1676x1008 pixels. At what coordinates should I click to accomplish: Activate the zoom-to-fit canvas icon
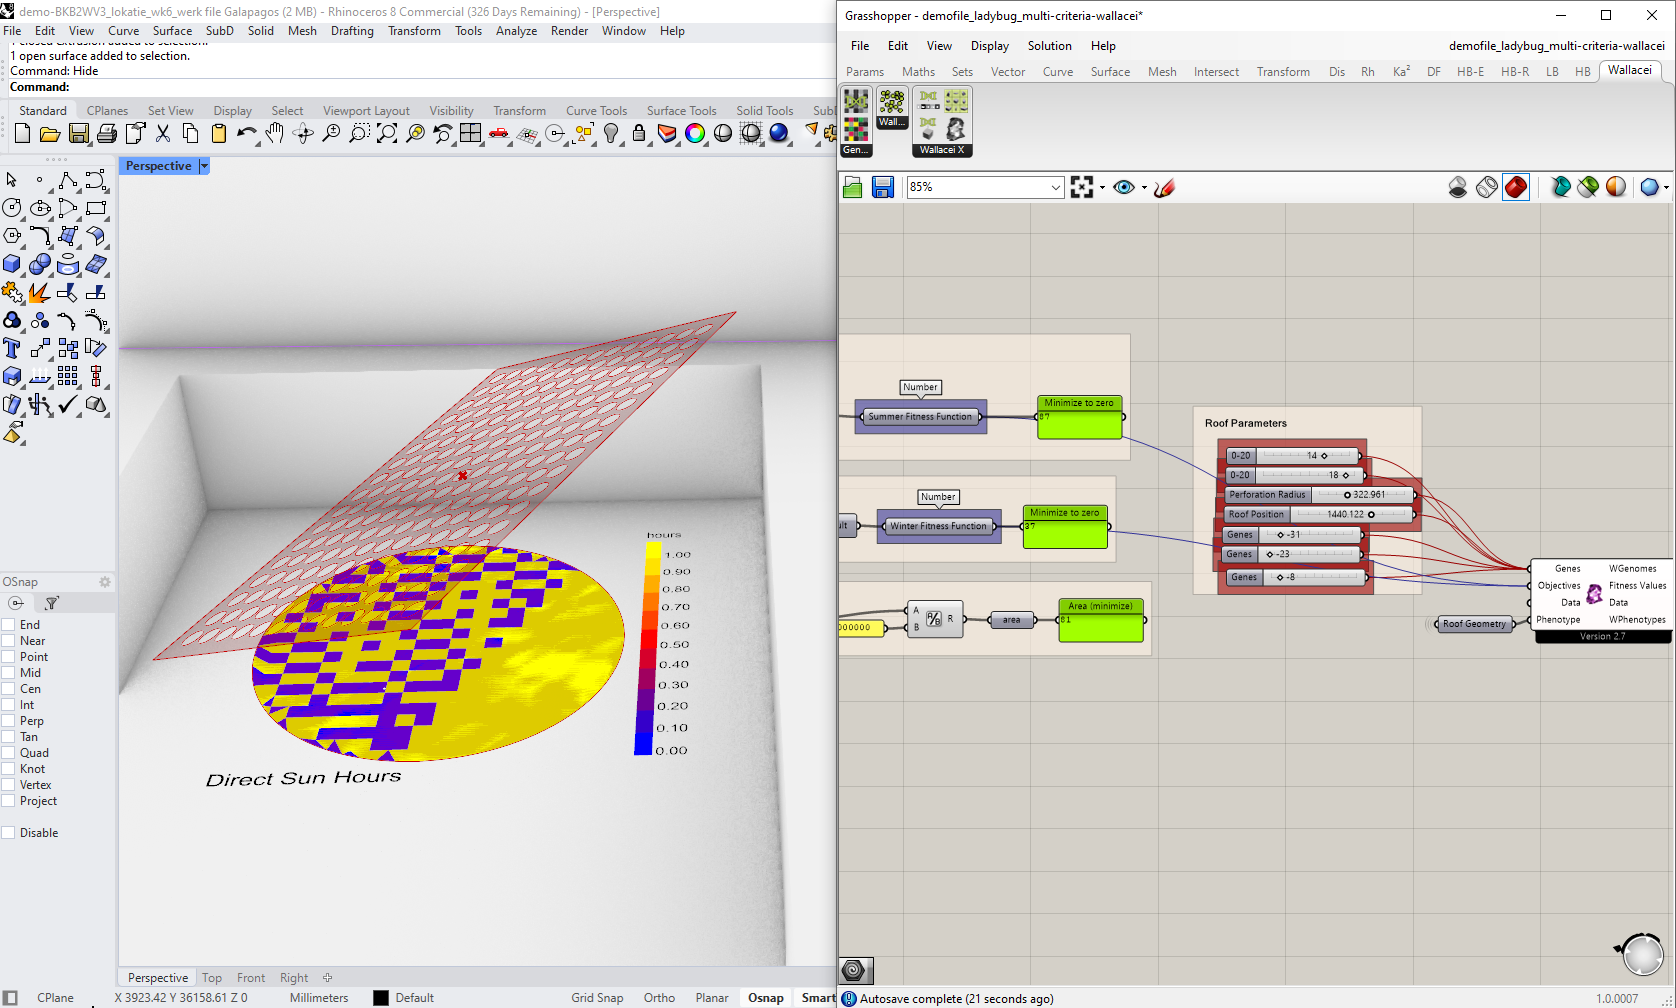[1083, 187]
